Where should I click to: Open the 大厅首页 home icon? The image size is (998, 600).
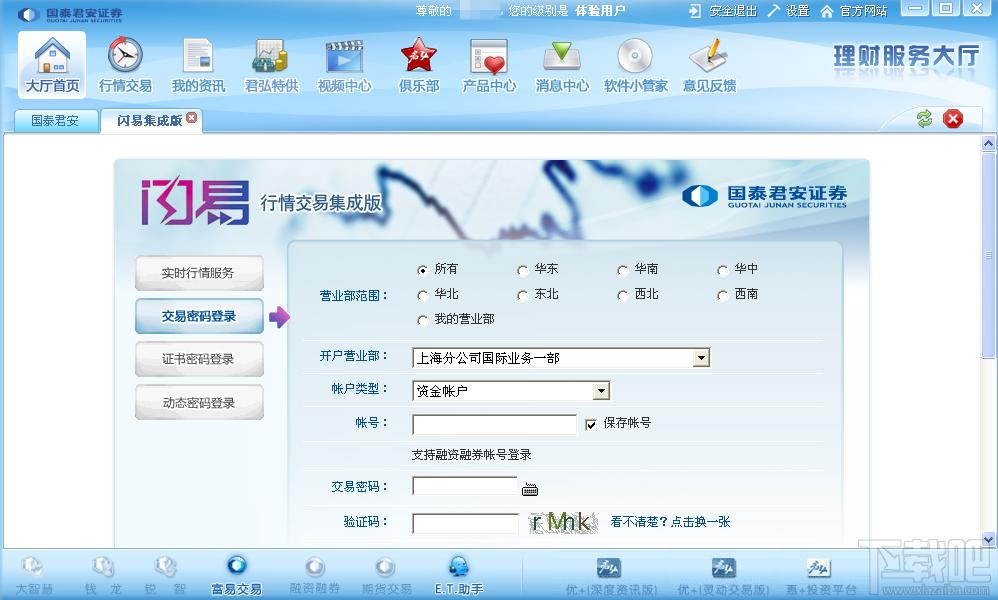(x=52, y=64)
